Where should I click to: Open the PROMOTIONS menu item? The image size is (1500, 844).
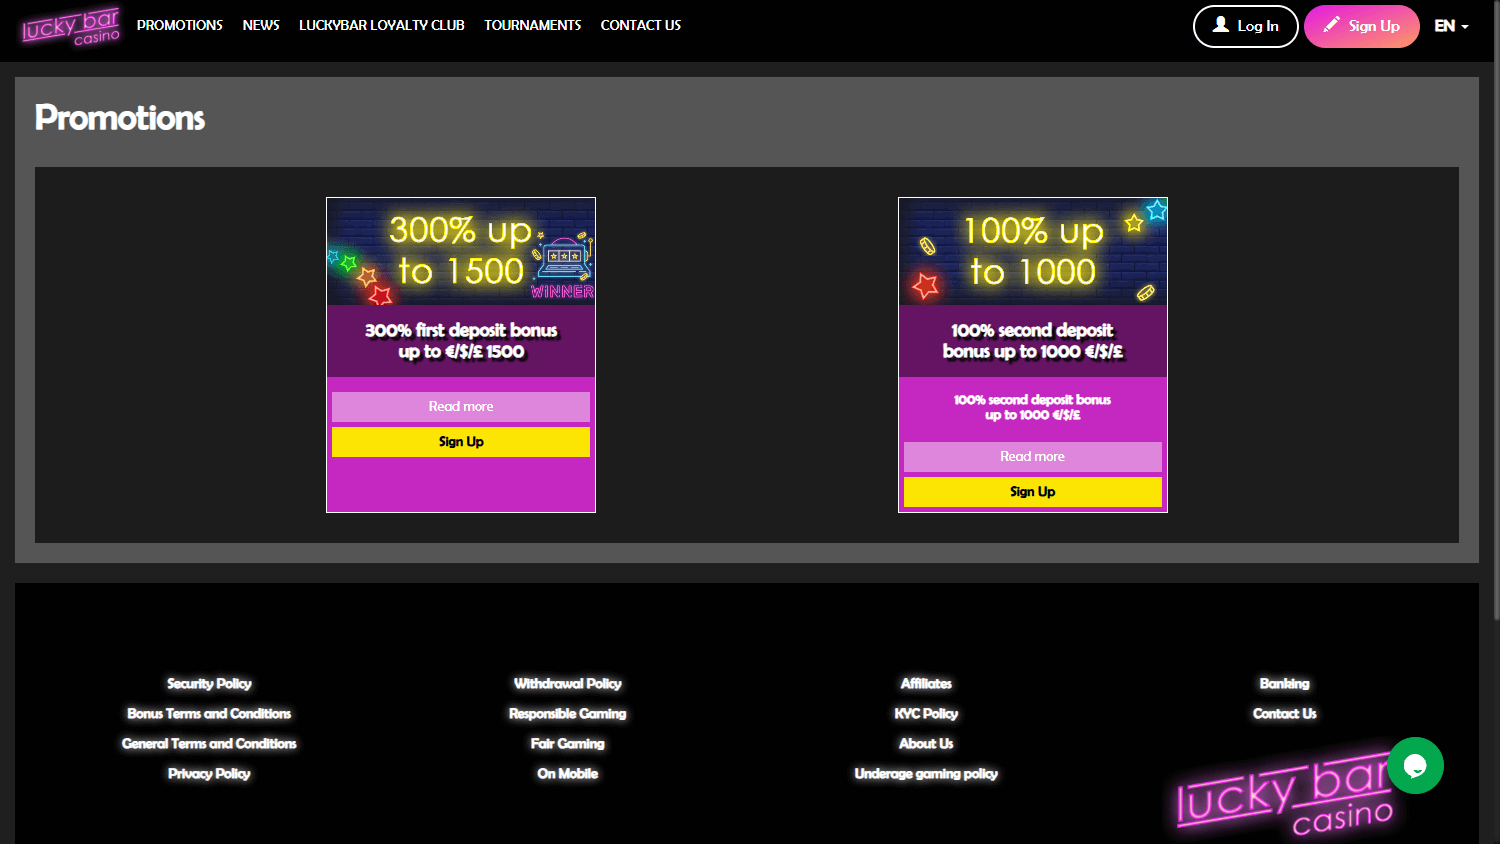[179, 25]
